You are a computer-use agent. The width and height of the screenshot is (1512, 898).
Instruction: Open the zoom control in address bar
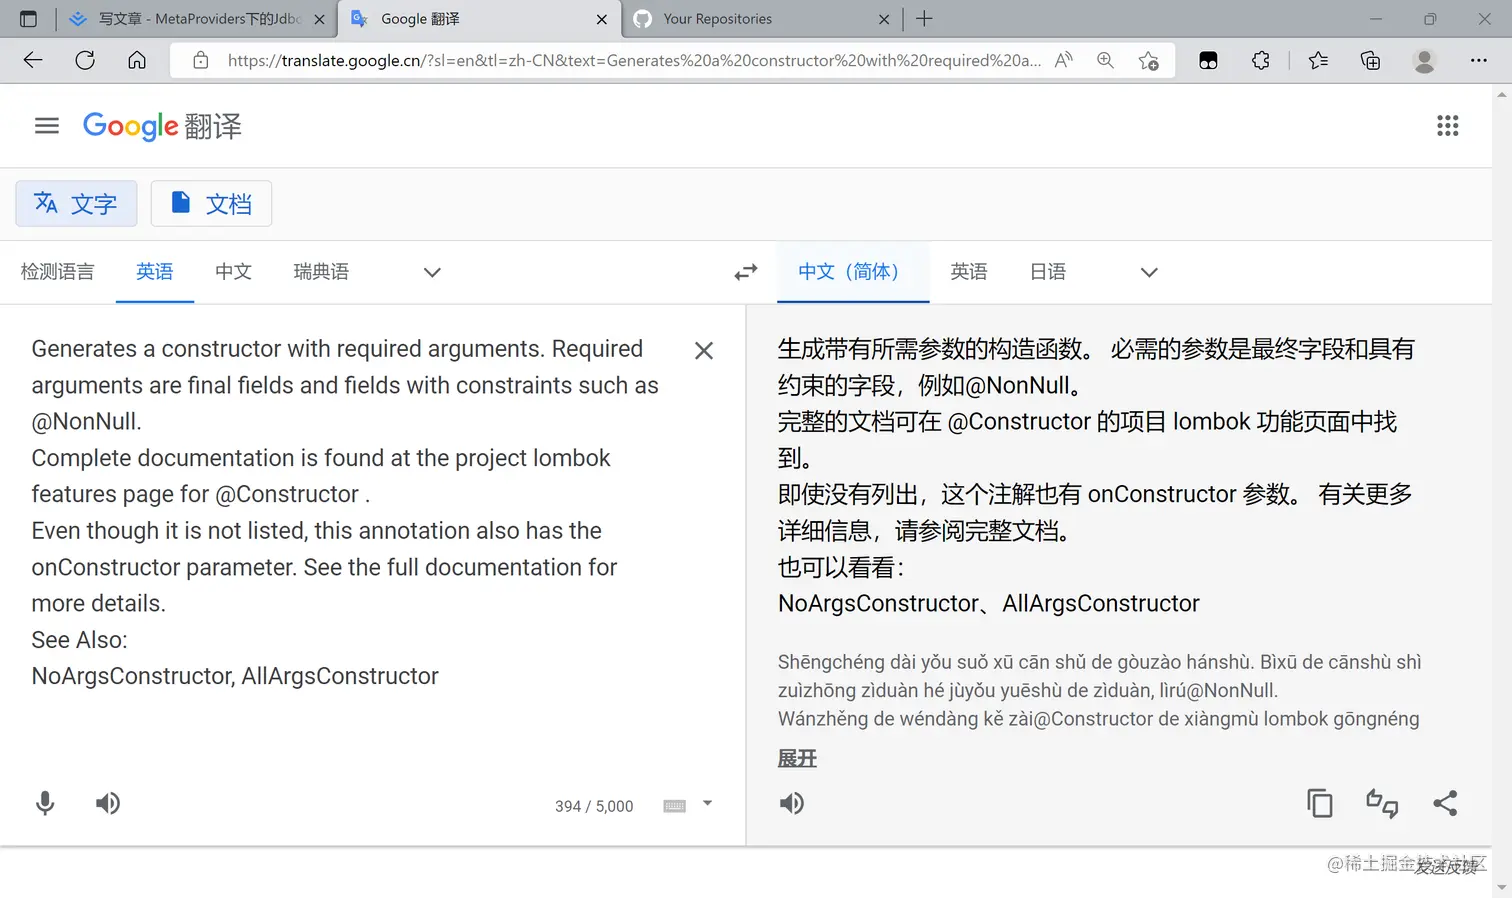[x=1105, y=60]
